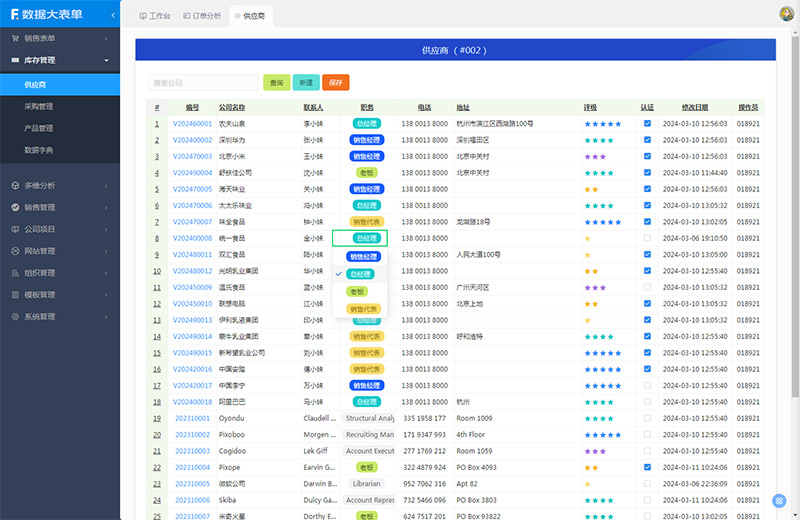
Task: Uncheck the 认证 checkbox for Pixope
Action: pyautogui.click(x=647, y=467)
